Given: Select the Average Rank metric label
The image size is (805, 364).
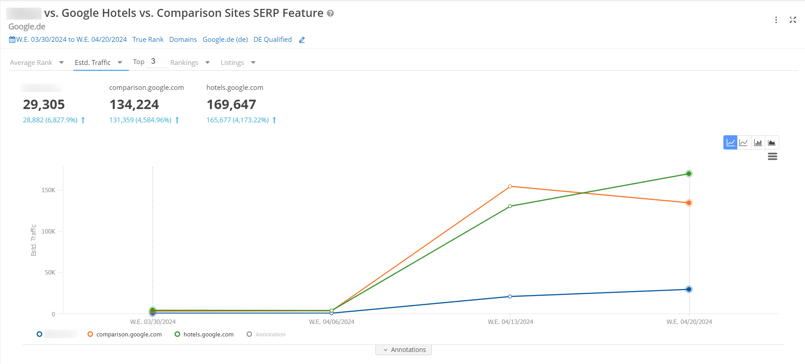Looking at the screenshot, I should coord(31,63).
